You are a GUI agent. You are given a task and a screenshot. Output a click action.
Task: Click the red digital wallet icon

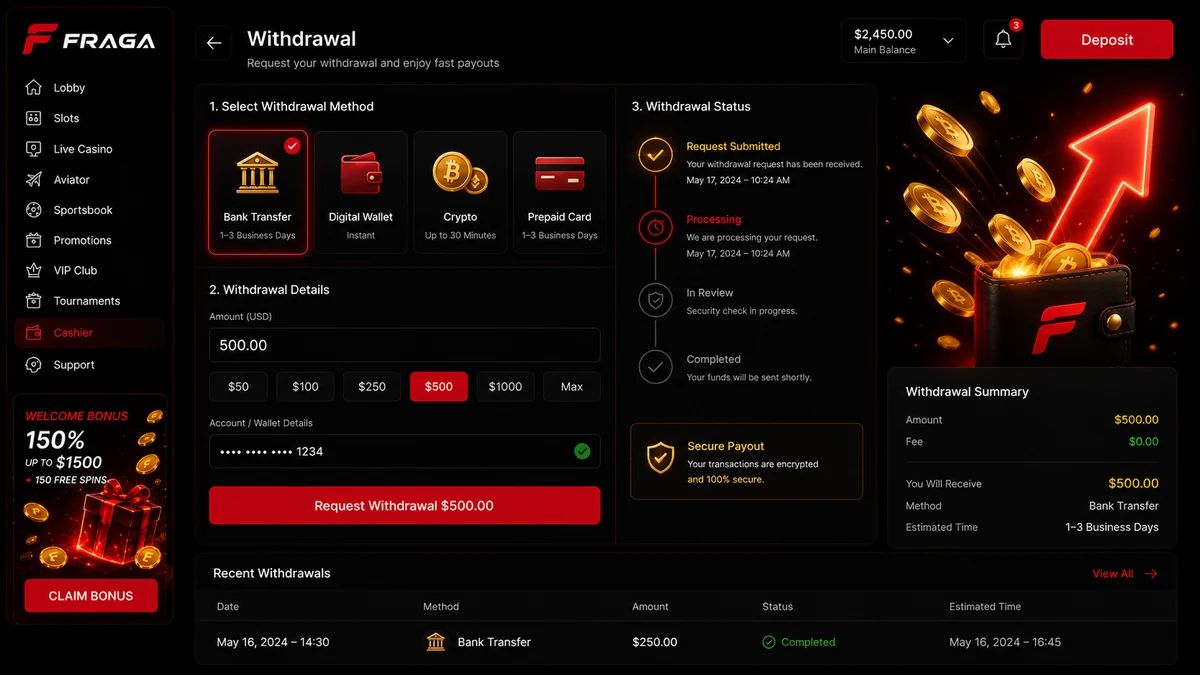[361, 174]
